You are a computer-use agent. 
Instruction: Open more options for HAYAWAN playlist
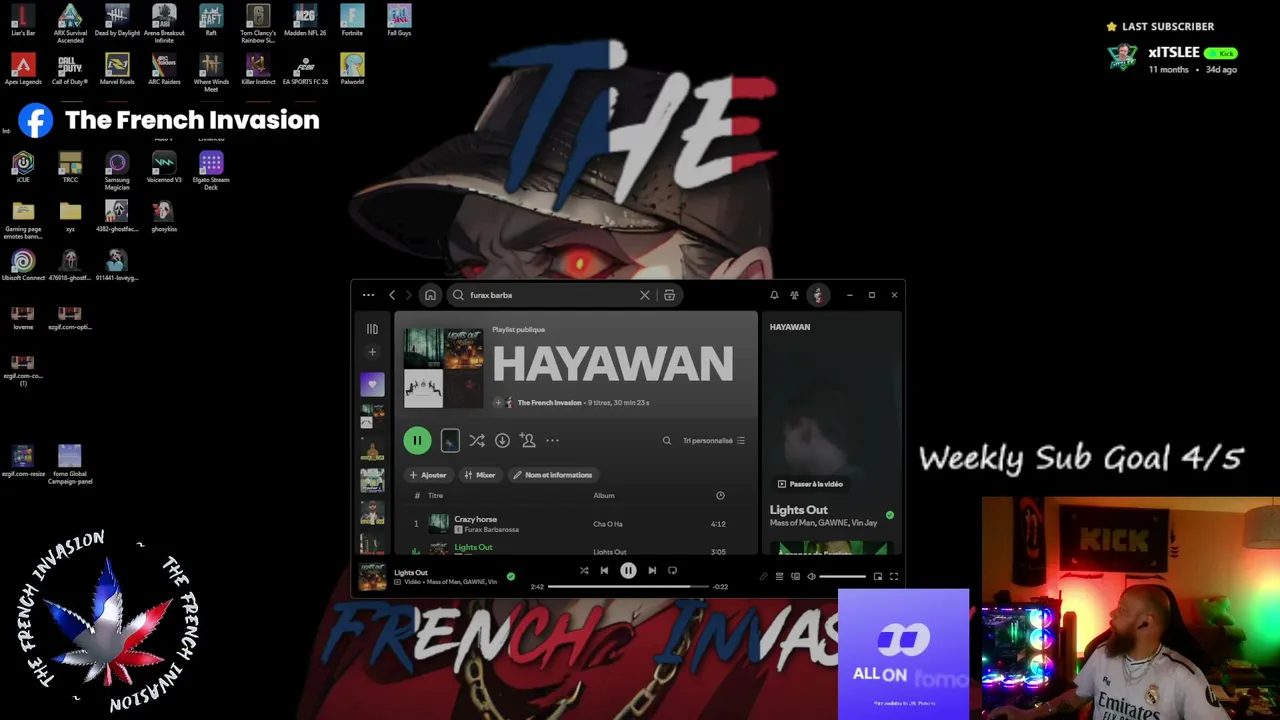click(x=552, y=440)
